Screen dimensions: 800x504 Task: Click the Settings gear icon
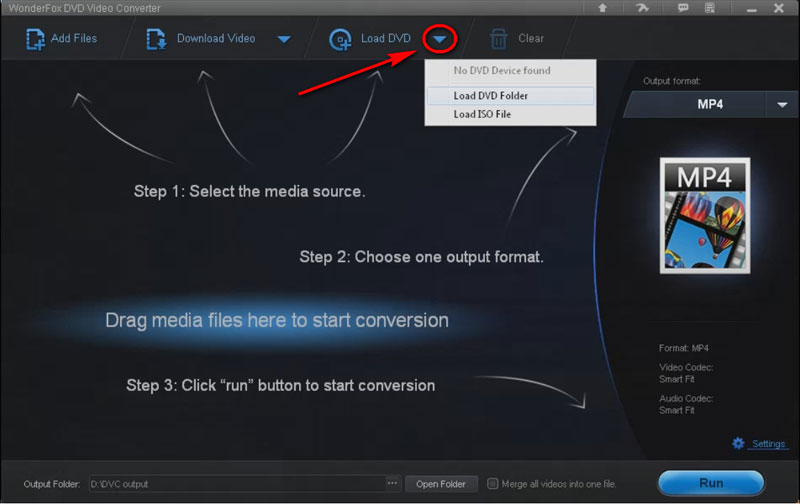coord(738,443)
